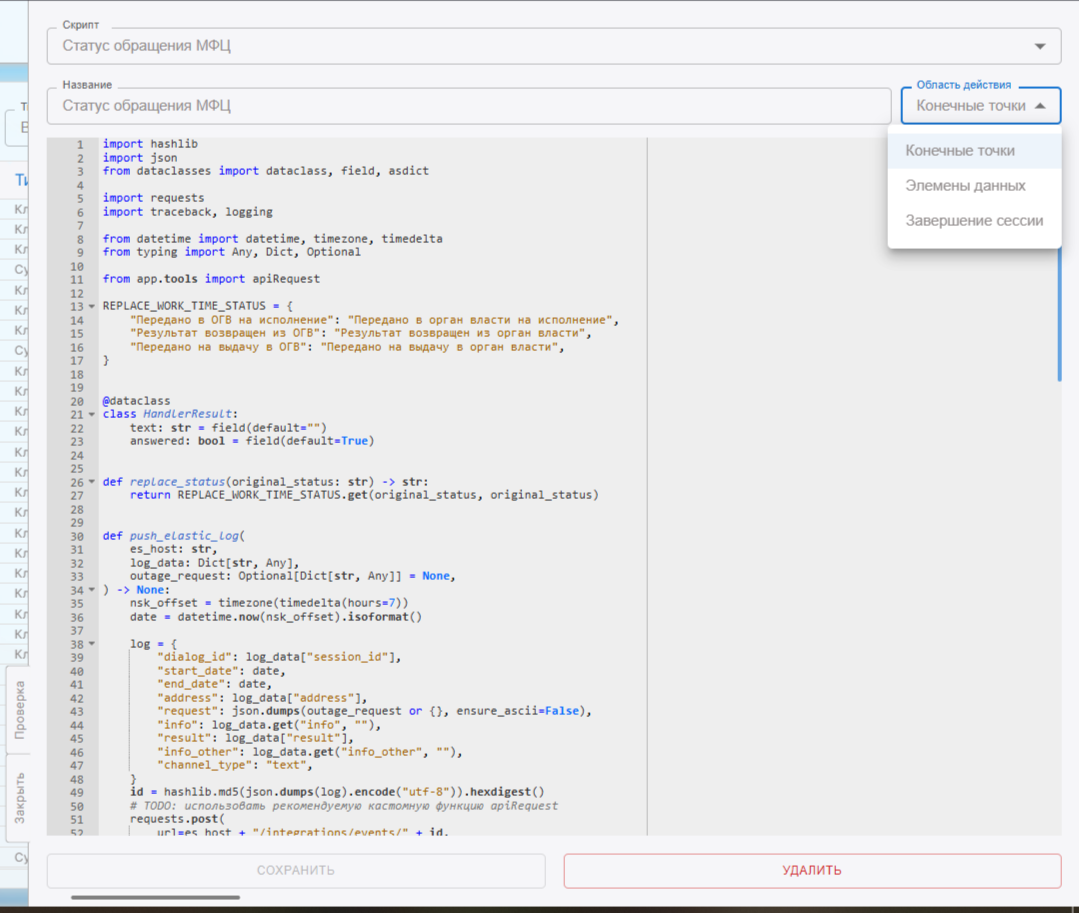Choose Элемены данных from the list

tap(964, 186)
